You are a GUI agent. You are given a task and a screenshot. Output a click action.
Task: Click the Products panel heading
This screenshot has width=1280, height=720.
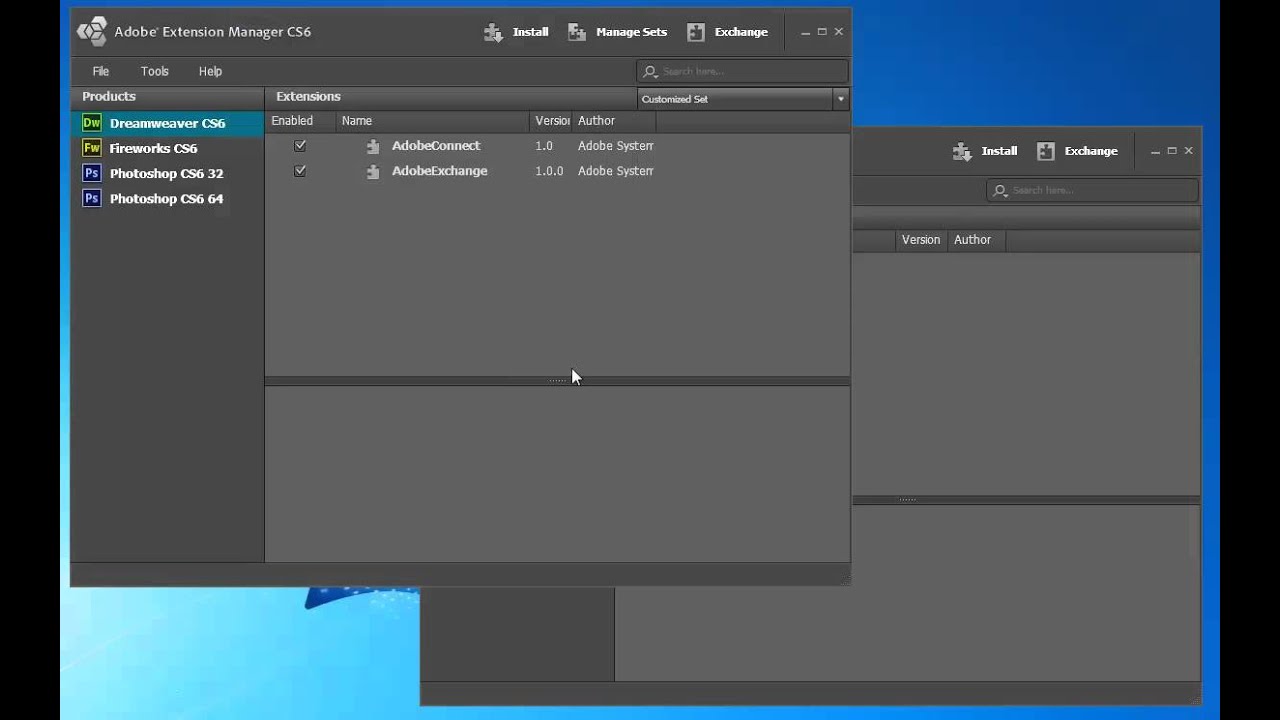(x=109, y=96)
